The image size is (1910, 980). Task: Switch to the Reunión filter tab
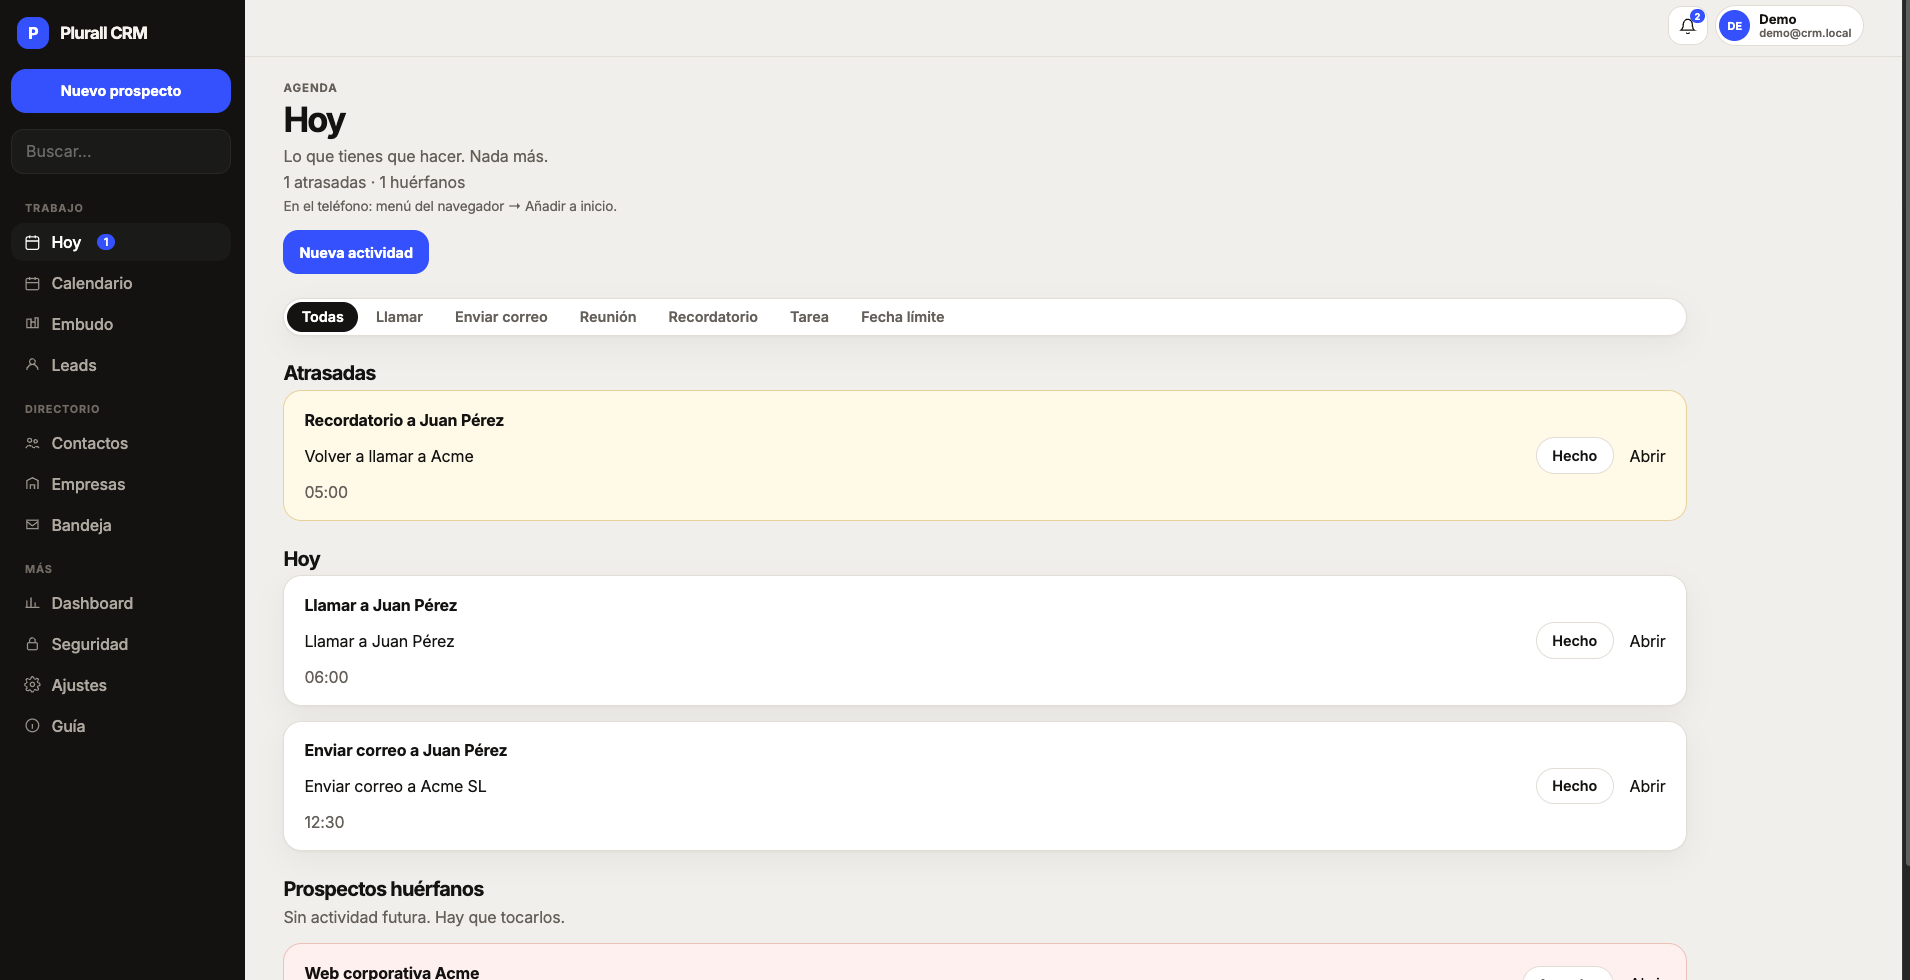608,317
